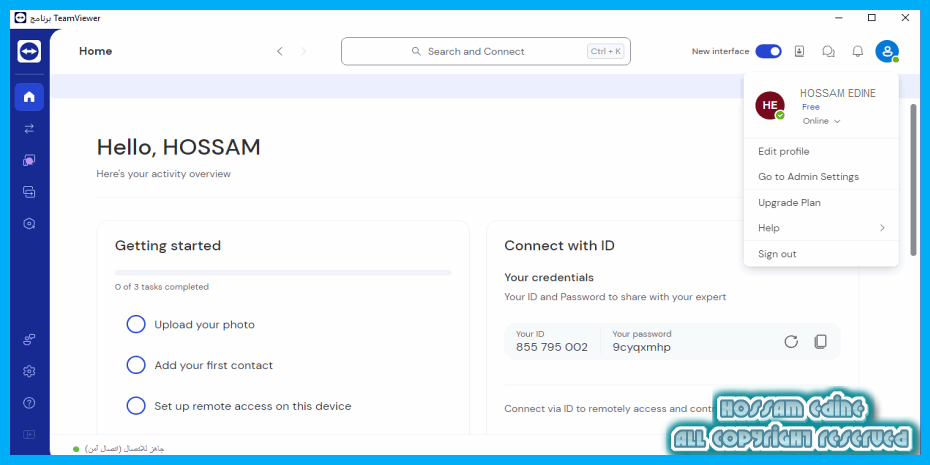Open the chat bubbles icon in the header

(829, 52)
